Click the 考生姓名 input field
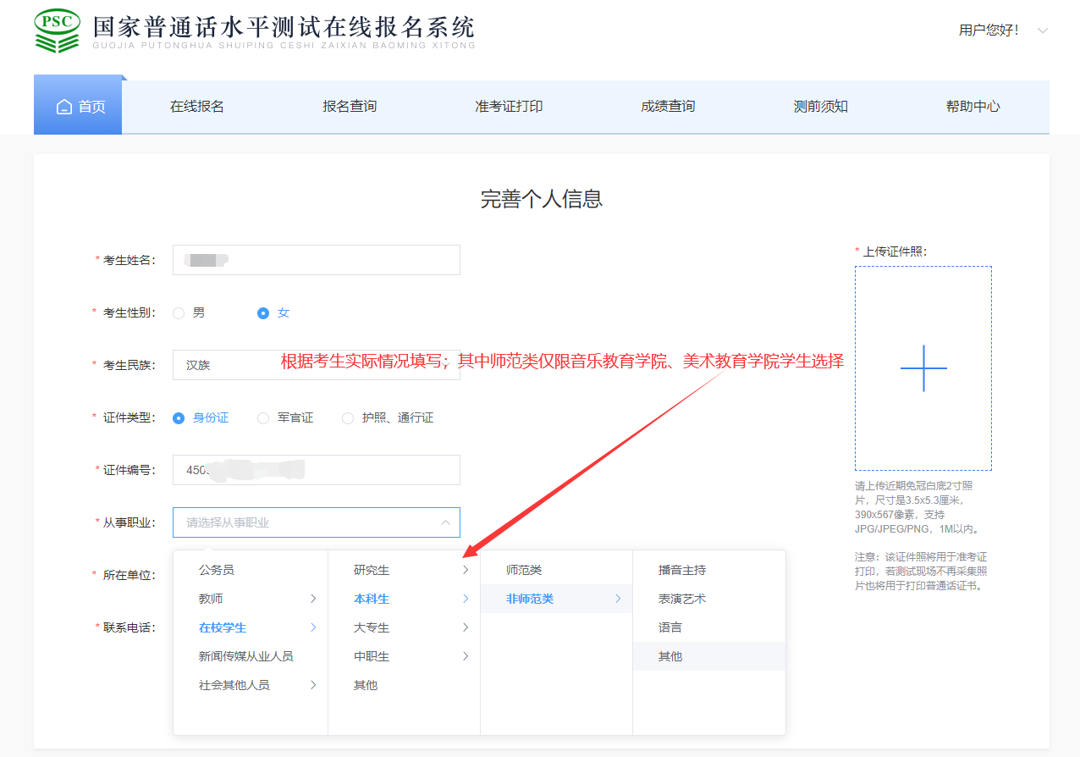 pos(316,260)
